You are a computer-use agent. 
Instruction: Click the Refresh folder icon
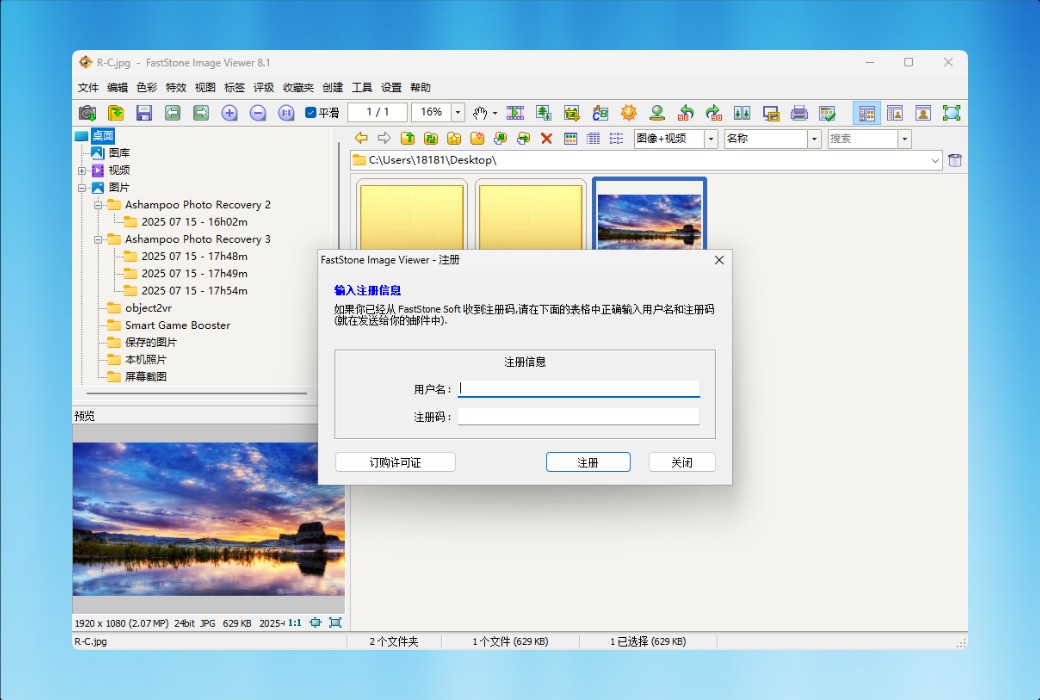click(430, 138)
